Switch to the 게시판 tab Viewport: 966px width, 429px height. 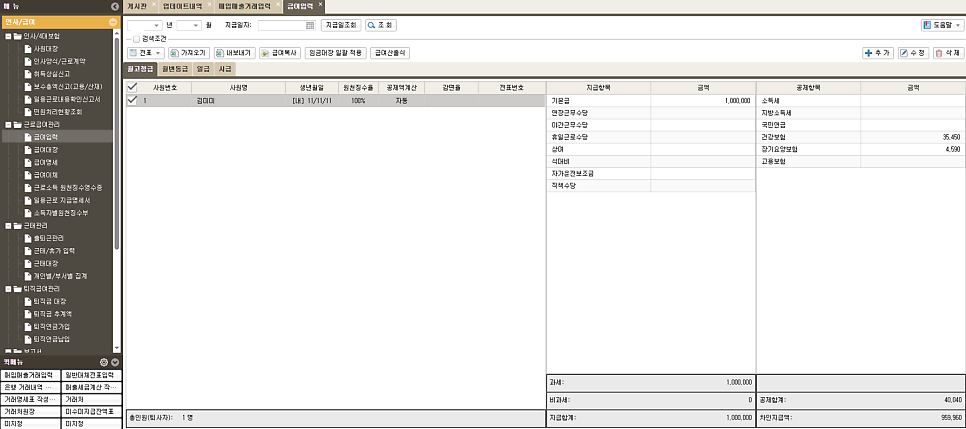(x=137, y=6)
